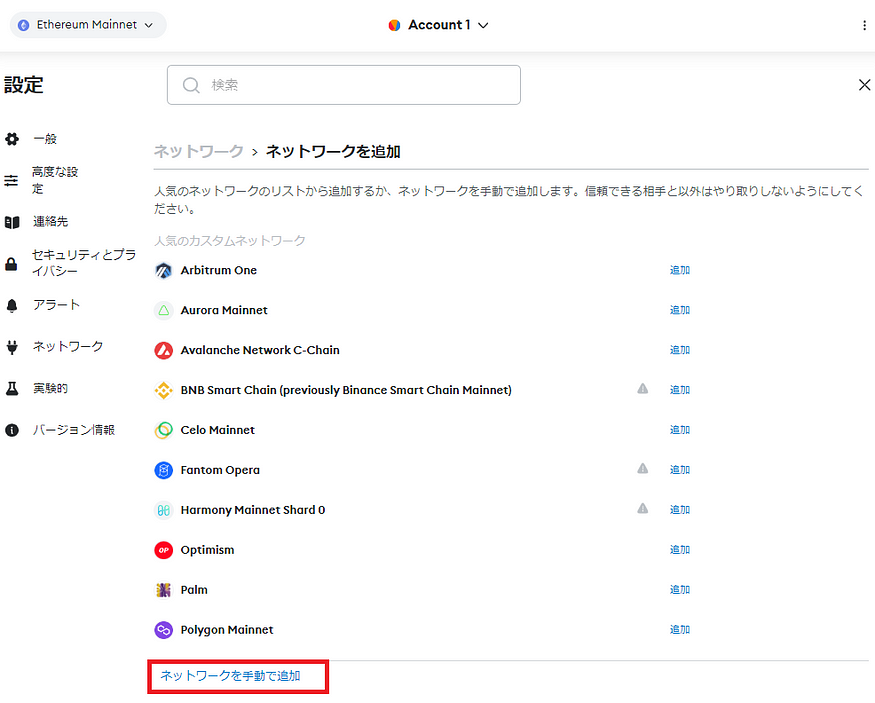Click the flask icon for 実験的
875x703 pixels.
click(x=12, y=388)
